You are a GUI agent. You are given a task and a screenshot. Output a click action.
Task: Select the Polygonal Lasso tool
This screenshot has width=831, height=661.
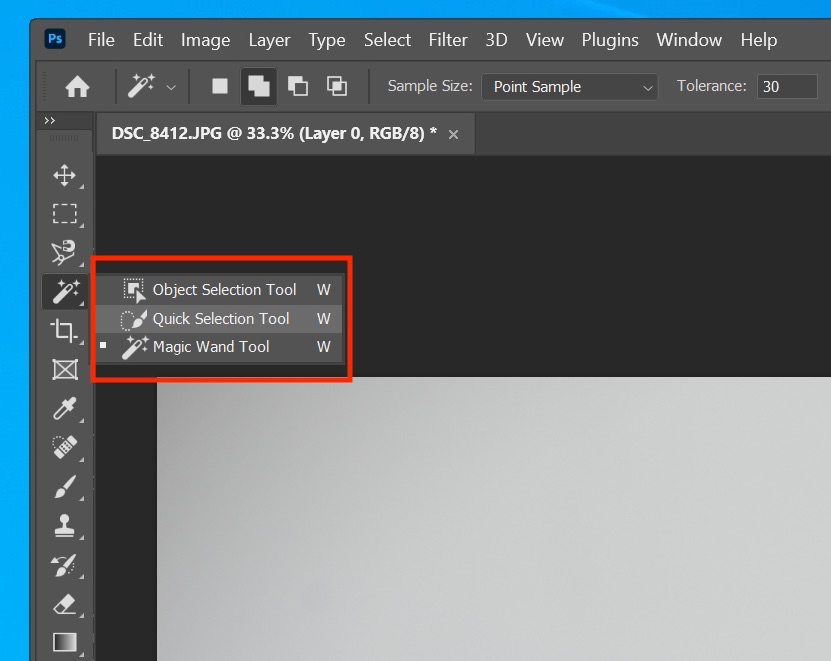65,252
